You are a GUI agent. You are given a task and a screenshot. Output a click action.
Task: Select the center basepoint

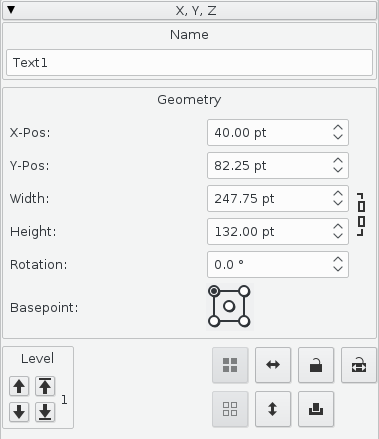click(229, 306)
